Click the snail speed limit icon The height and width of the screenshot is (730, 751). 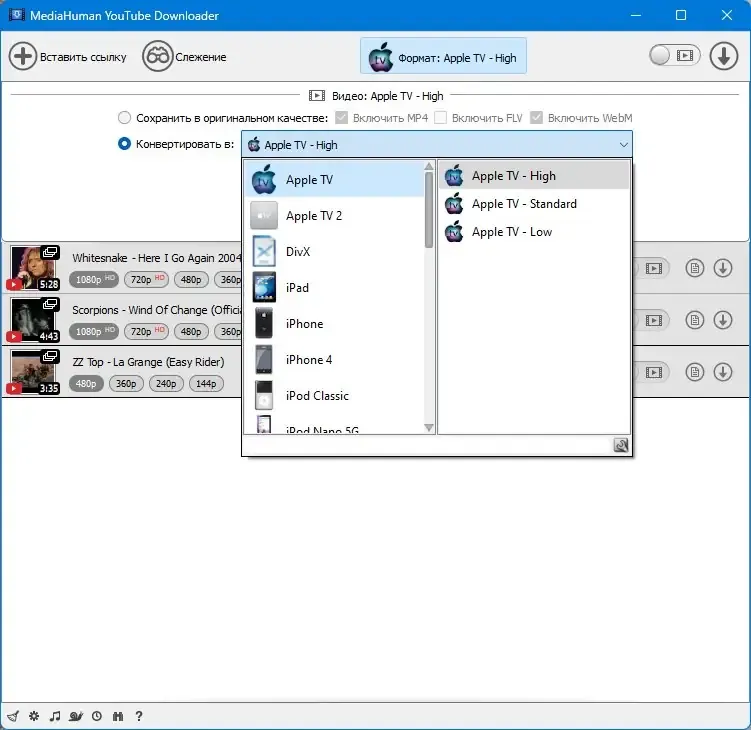76,716
